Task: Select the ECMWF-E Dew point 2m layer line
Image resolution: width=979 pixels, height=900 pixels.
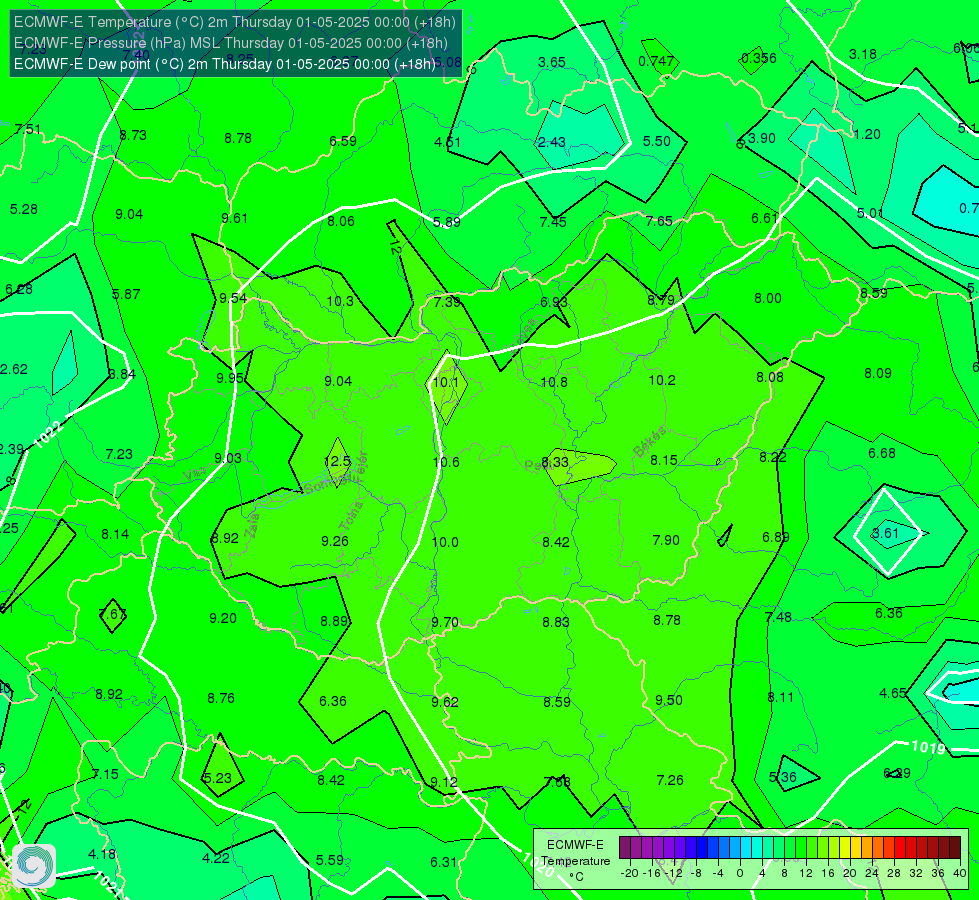Action: 224,64
